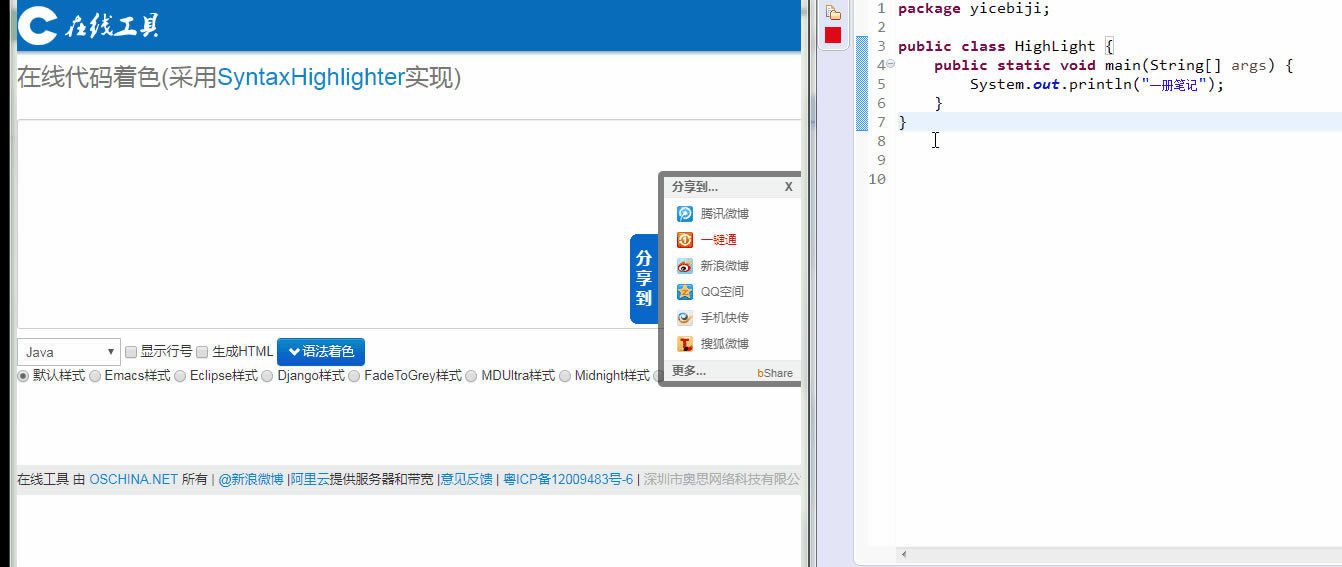Click the HighLight class name in the editor
1342x567 pixels.
point(1055,46)
